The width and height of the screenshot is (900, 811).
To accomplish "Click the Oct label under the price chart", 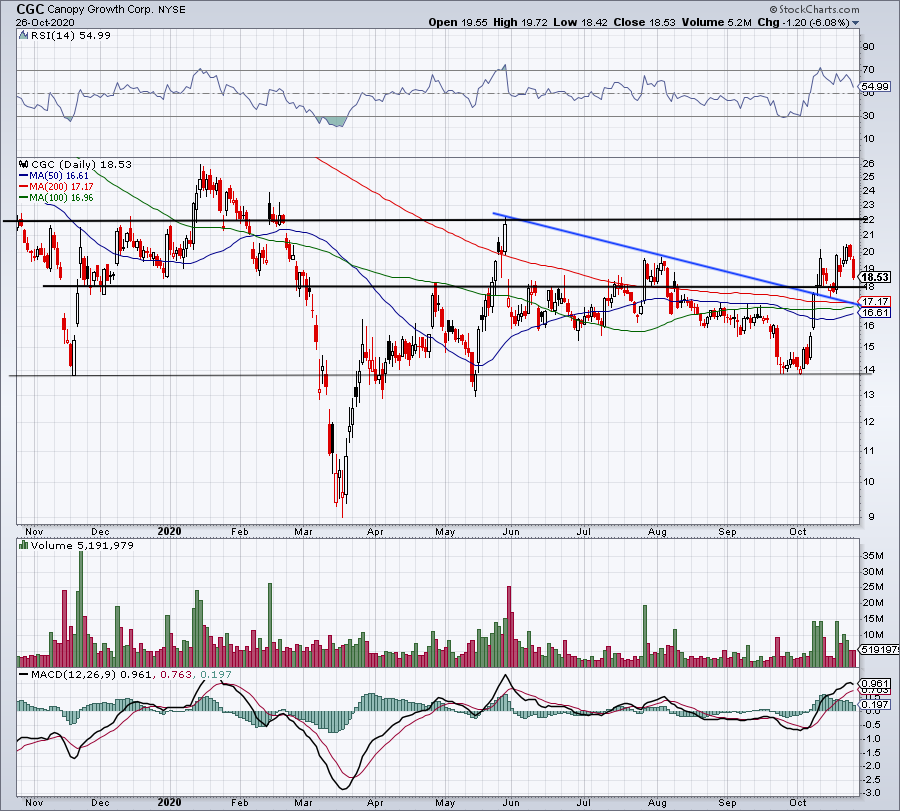I will [x=798, y=531].
